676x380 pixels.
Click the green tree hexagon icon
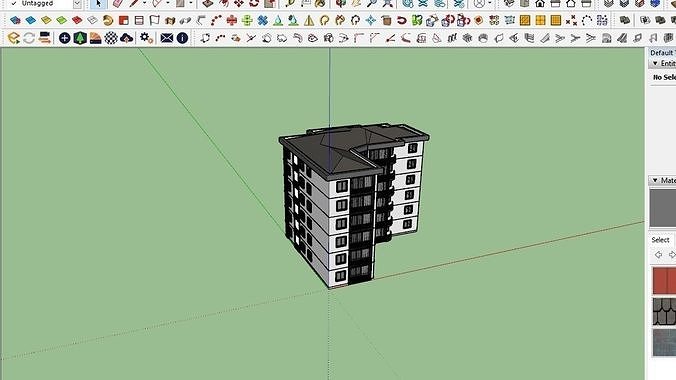(x=80, y=38)
